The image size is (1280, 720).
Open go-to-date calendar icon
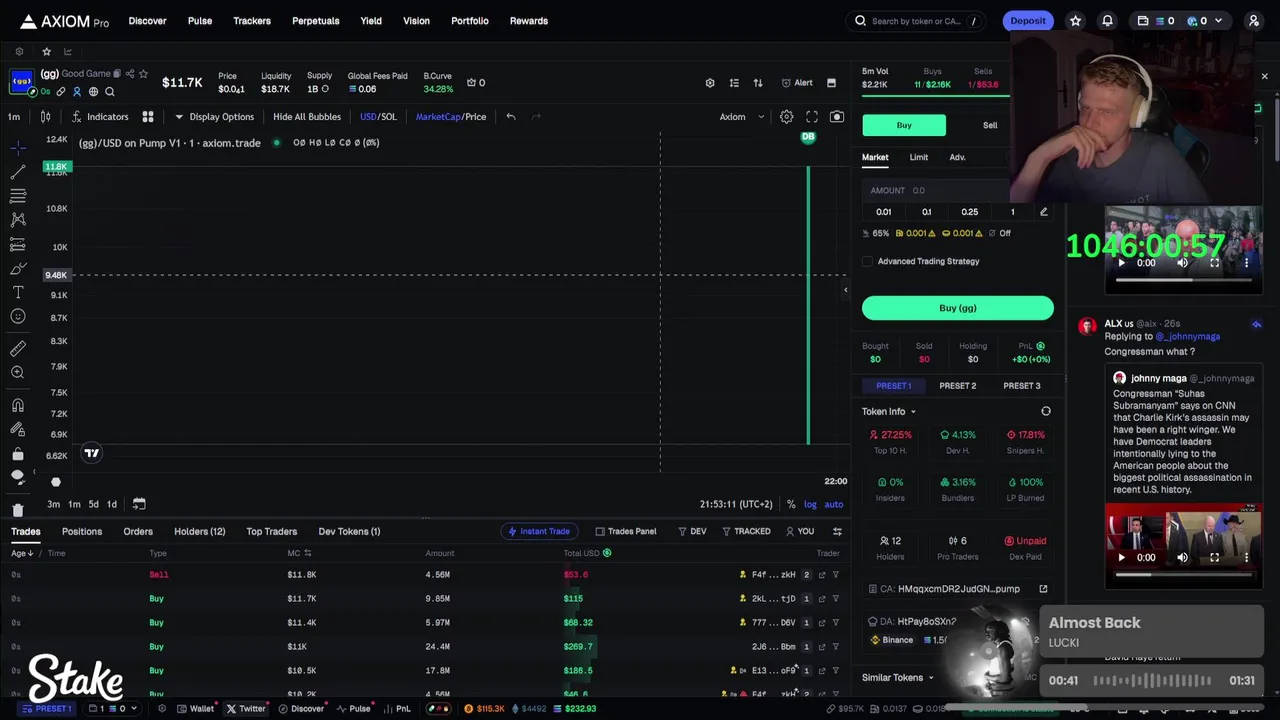(139, 504)
